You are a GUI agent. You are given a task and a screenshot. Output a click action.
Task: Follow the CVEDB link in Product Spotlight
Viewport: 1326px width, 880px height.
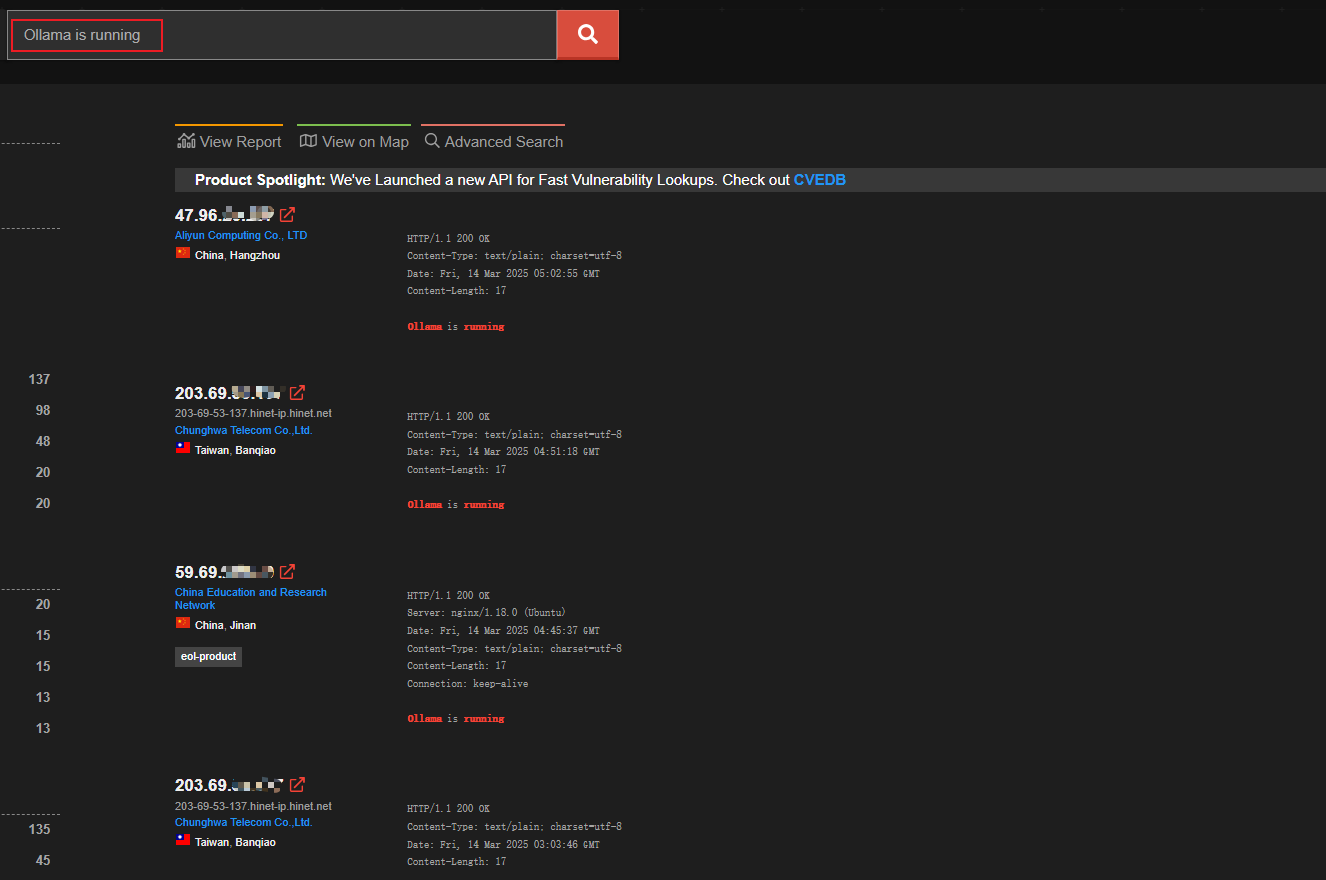click(x=820, y=180)
